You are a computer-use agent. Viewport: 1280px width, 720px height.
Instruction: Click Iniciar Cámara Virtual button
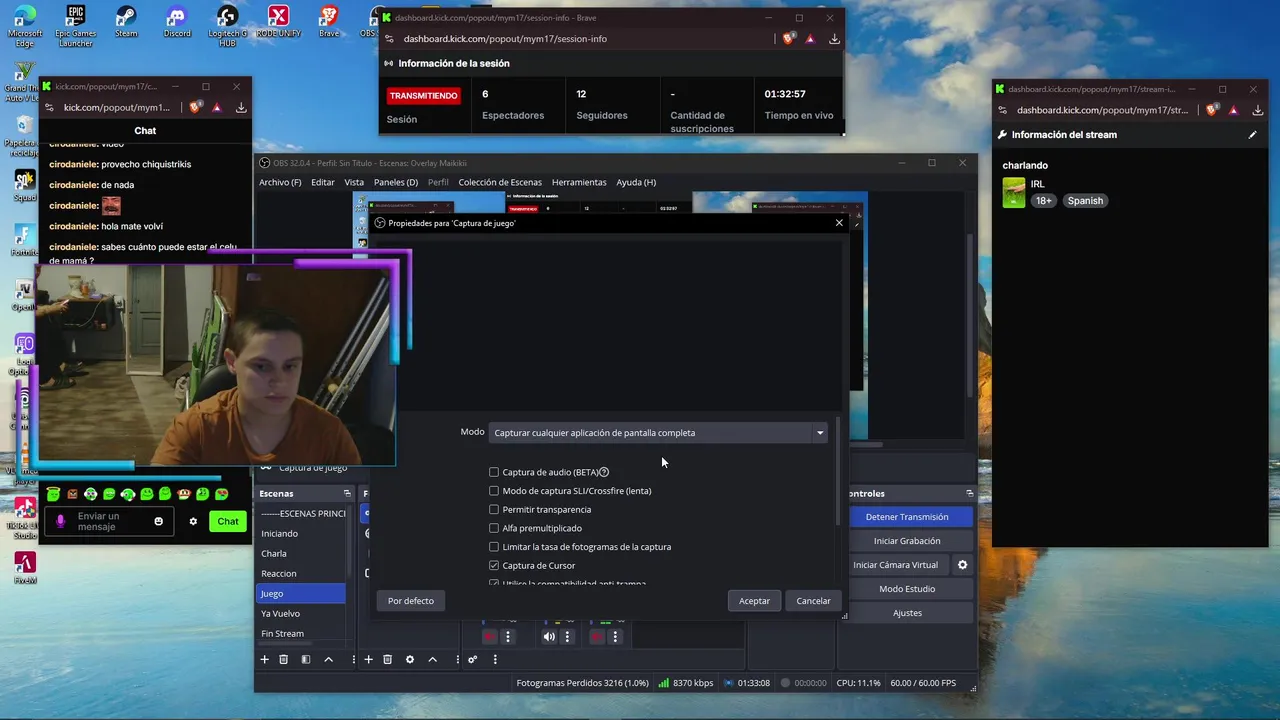(895, 565)
